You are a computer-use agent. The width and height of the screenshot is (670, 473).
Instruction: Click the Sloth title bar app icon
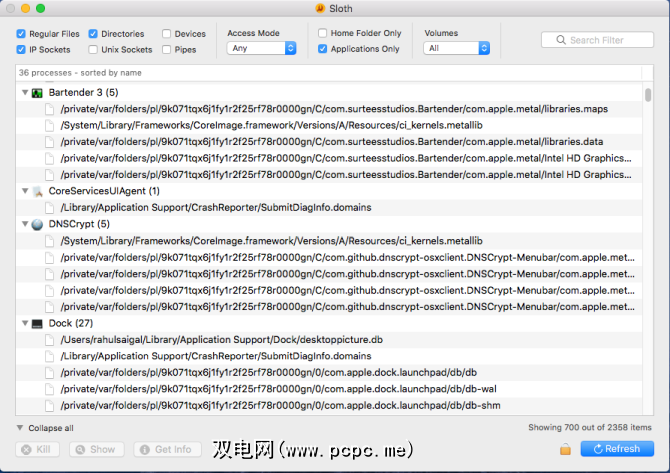coord(320,8)
